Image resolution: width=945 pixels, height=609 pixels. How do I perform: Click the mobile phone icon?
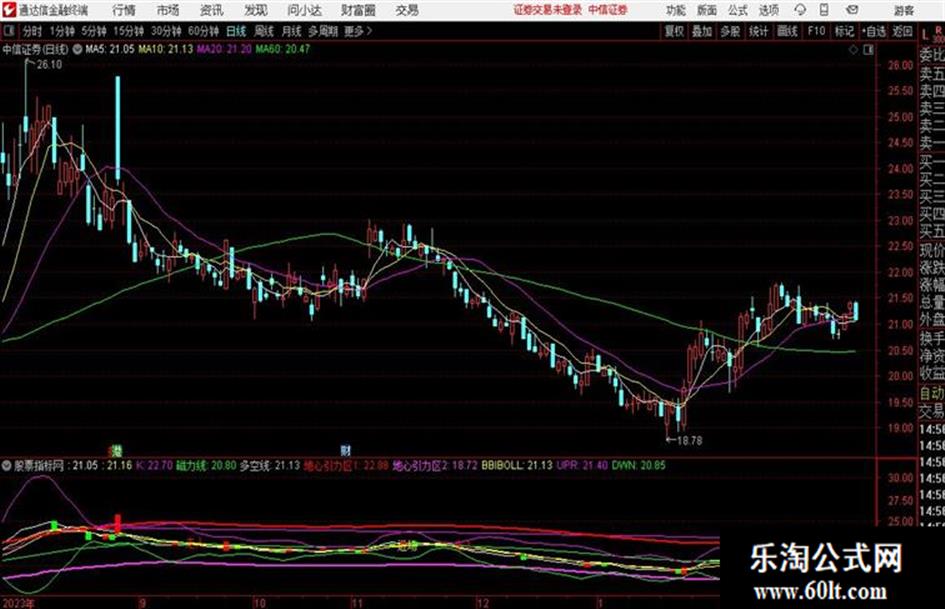click(824, 10)
